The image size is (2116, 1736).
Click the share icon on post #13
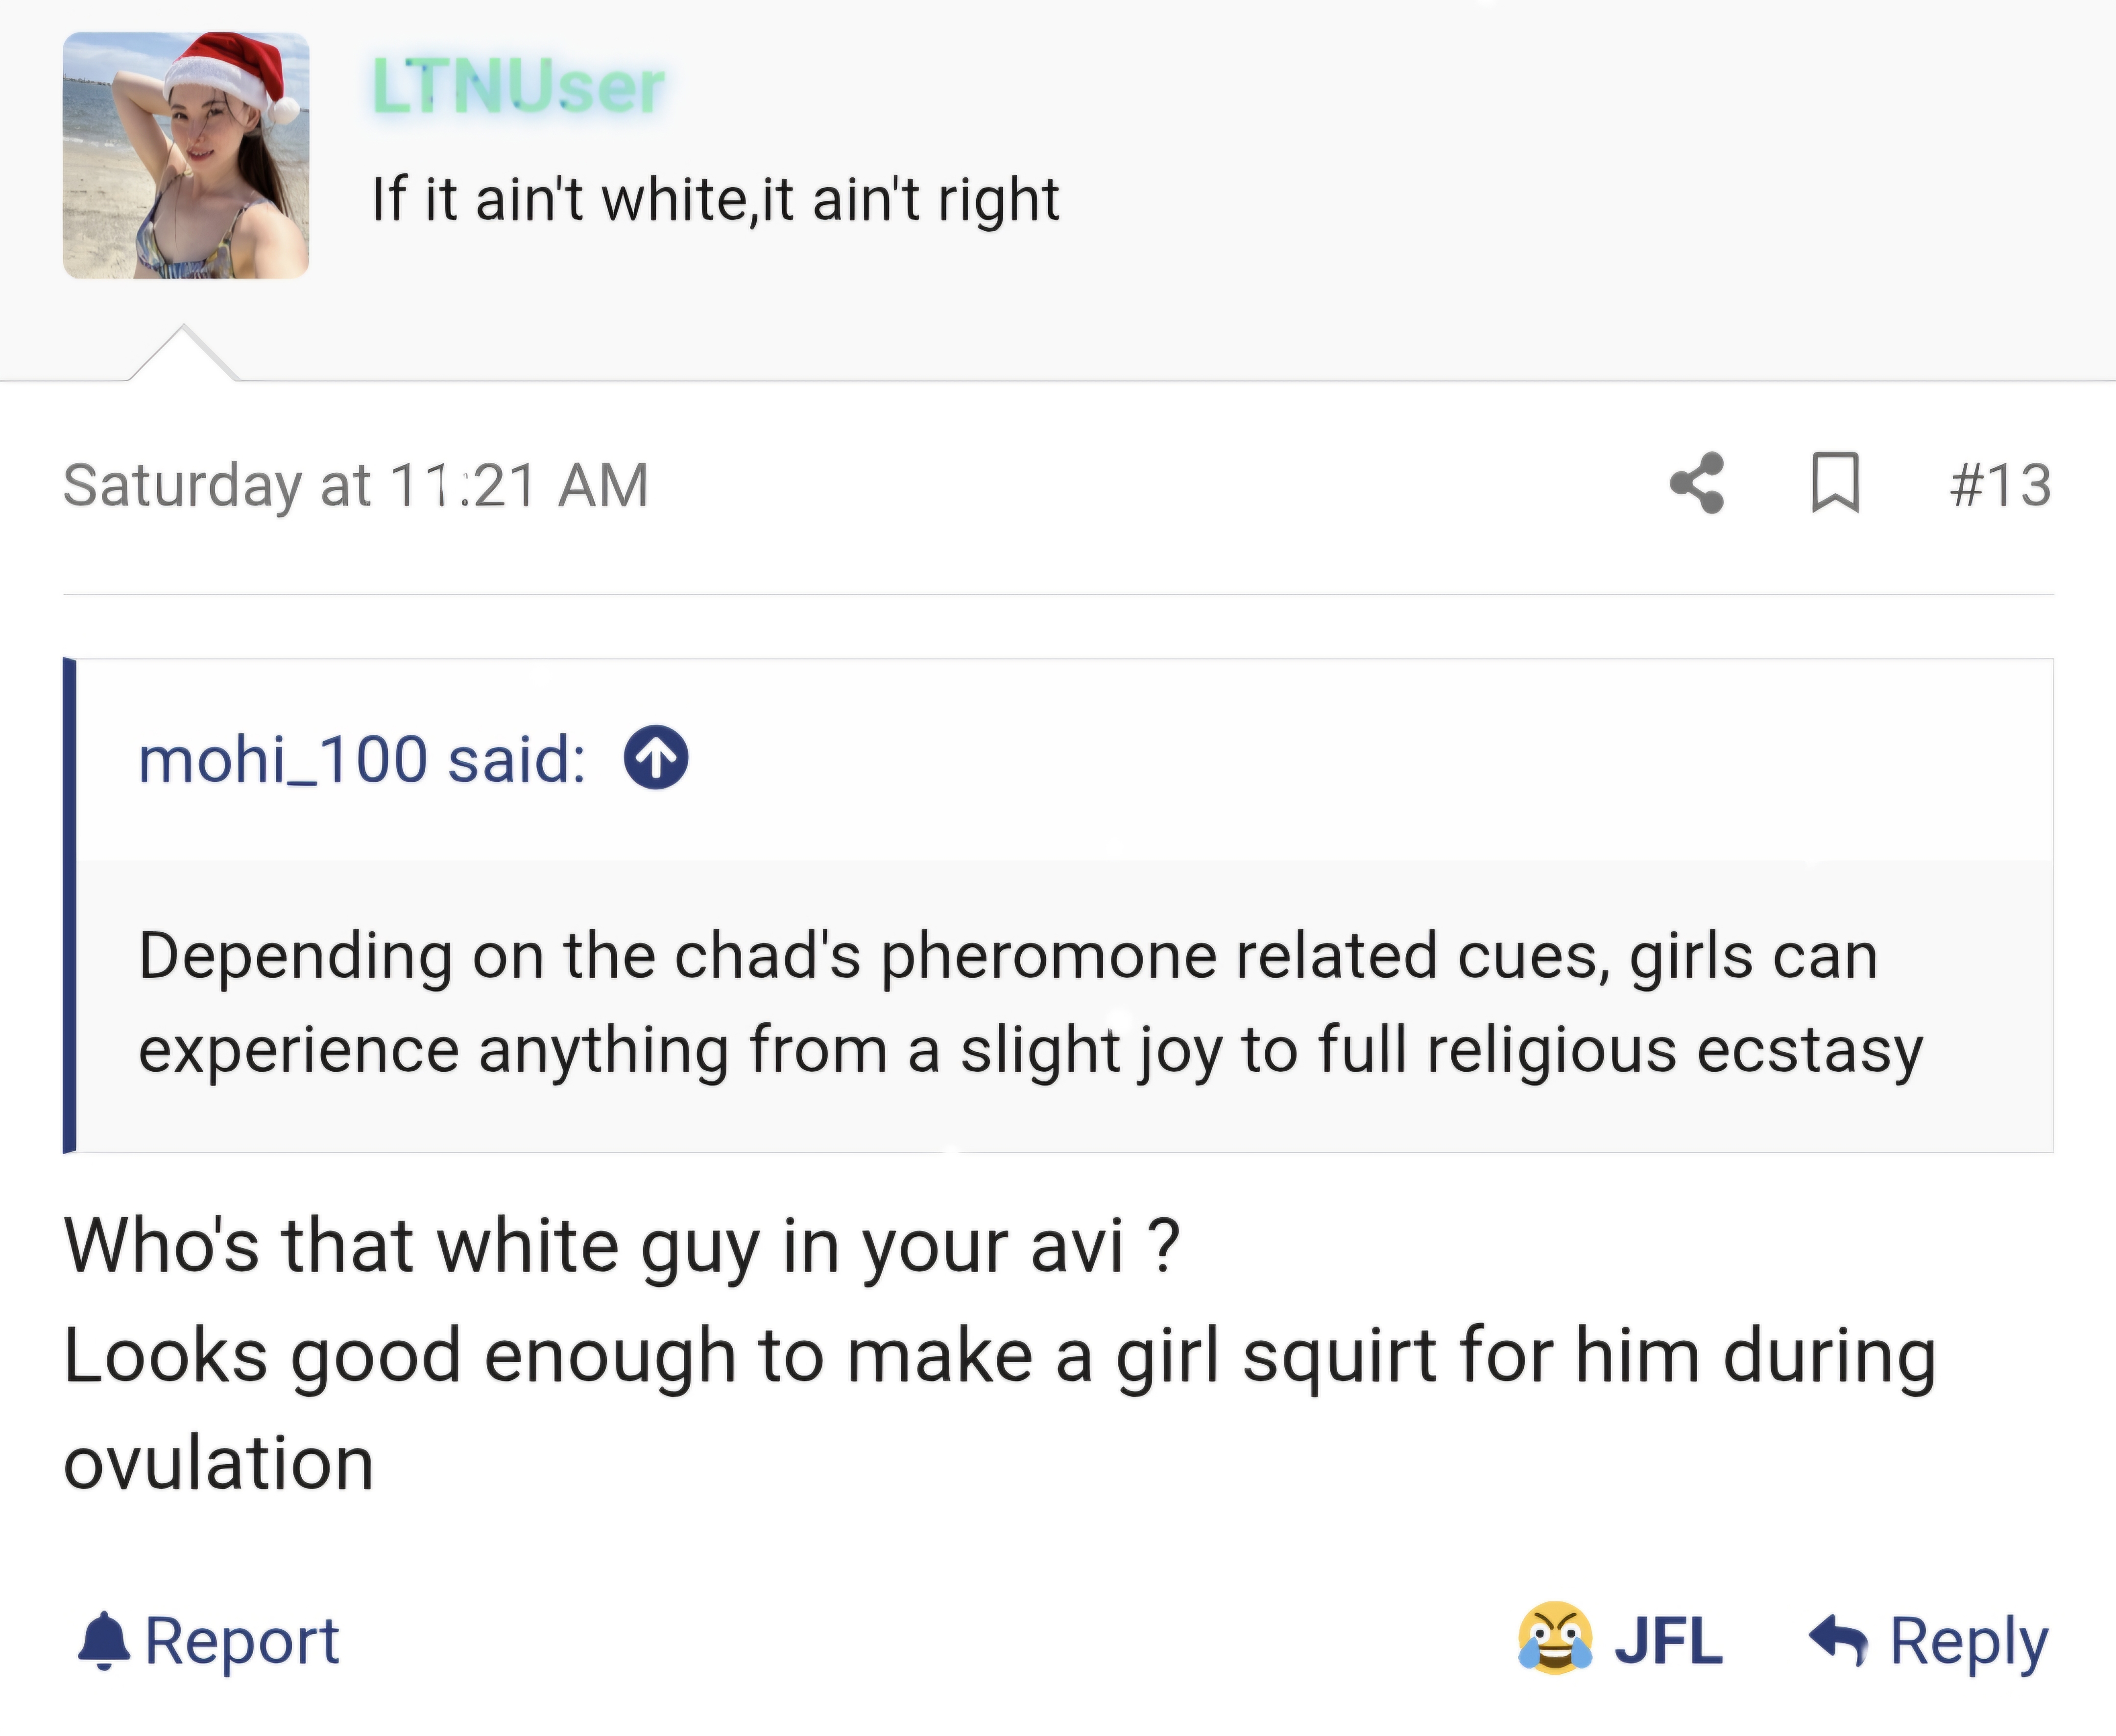[x=1697, y=484]
